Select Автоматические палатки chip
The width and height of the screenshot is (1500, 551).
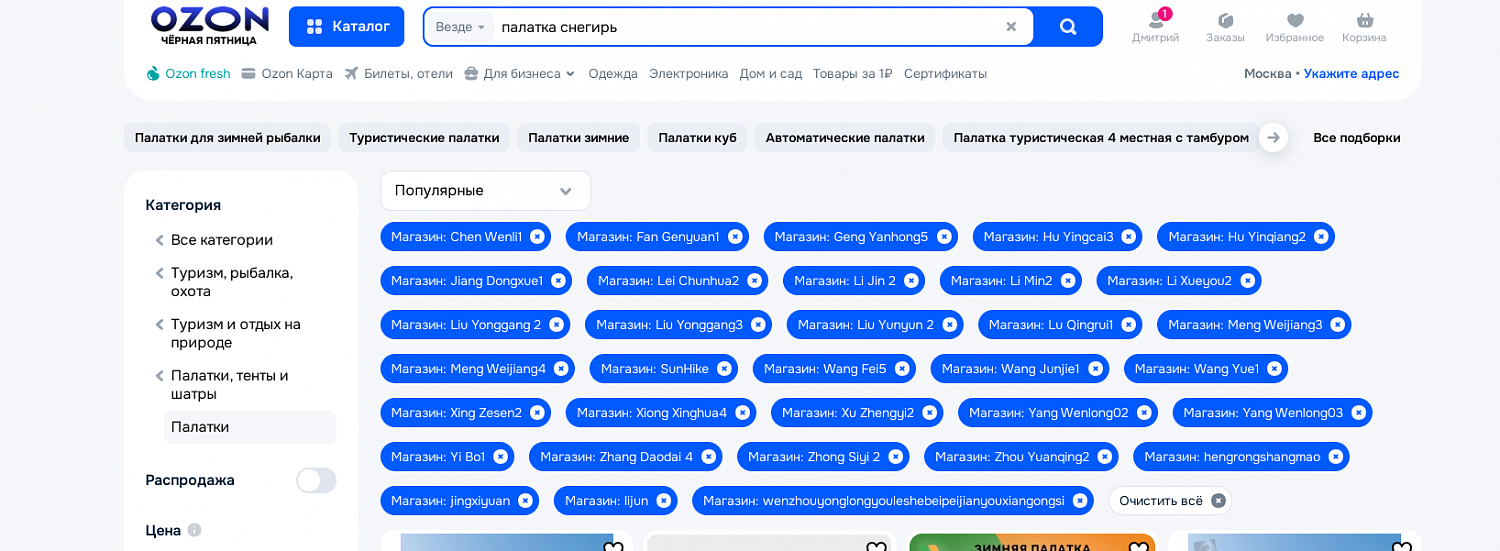(845, 137)
